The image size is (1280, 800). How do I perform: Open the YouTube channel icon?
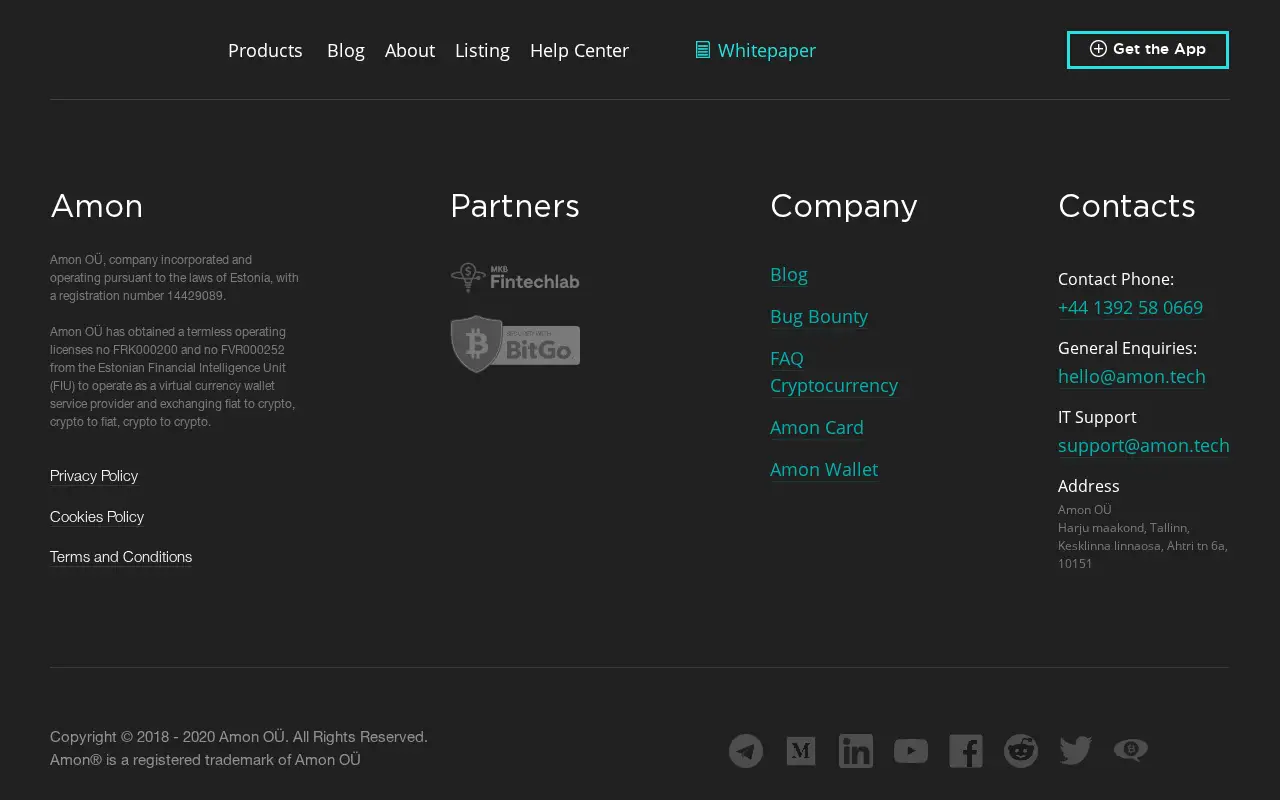click(911, 751)
